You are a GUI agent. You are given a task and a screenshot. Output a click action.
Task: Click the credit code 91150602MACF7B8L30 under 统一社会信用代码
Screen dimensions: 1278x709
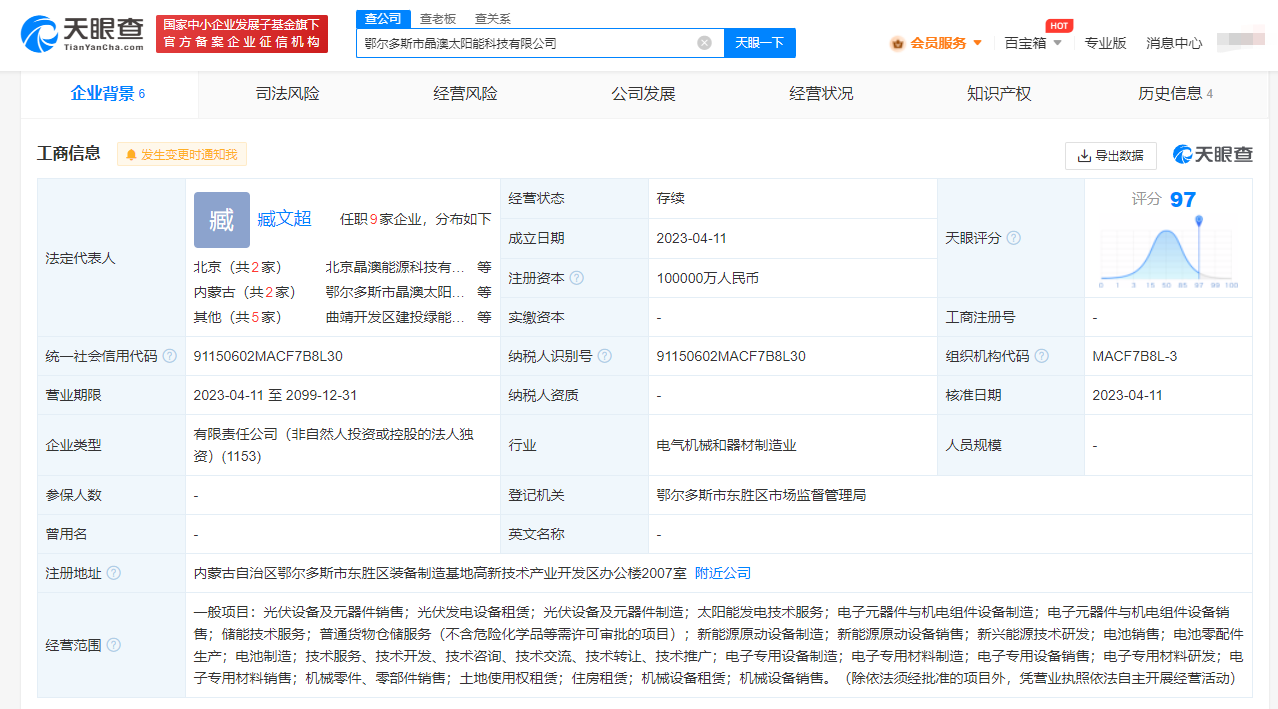point(268,356)
